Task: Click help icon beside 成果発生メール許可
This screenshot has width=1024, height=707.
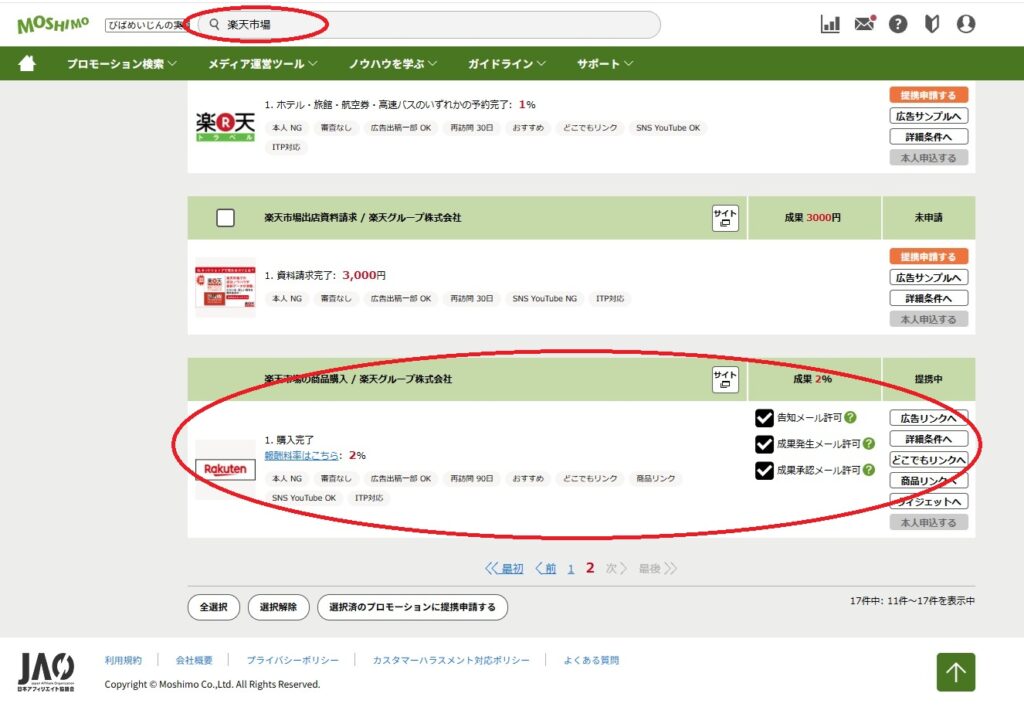Action: [869, 443]
